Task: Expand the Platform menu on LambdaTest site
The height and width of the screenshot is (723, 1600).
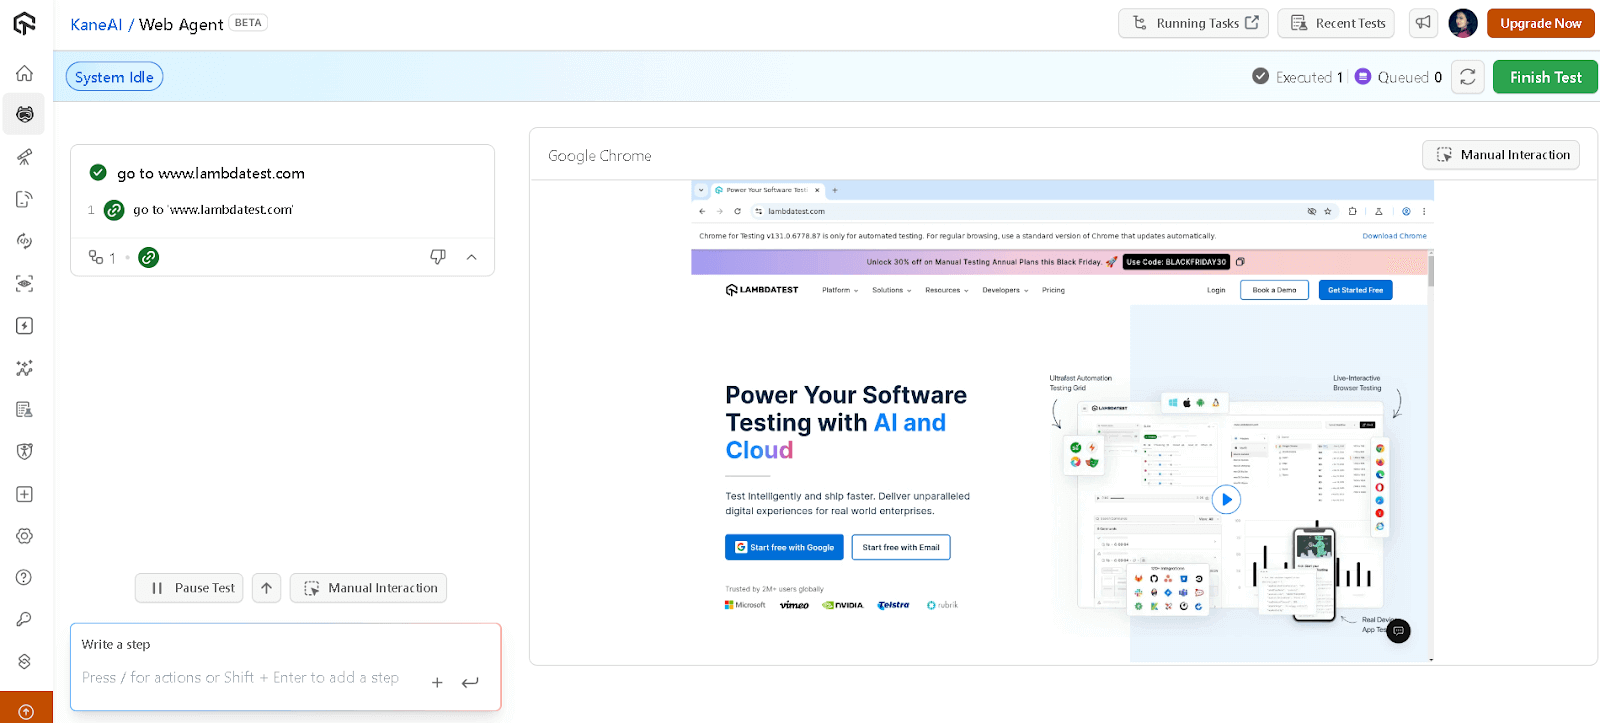Action: tap(839, 290)
